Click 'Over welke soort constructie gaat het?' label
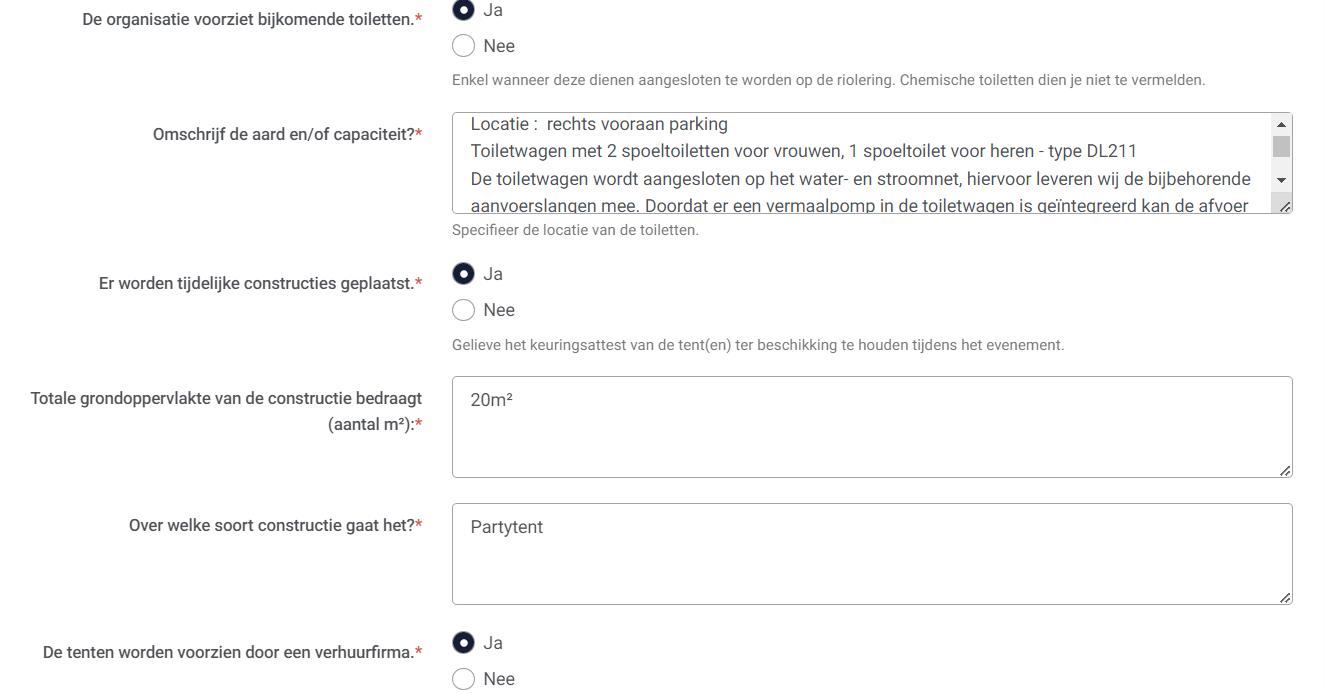This screenshot has height=694, width=1338. coord(271,525)
